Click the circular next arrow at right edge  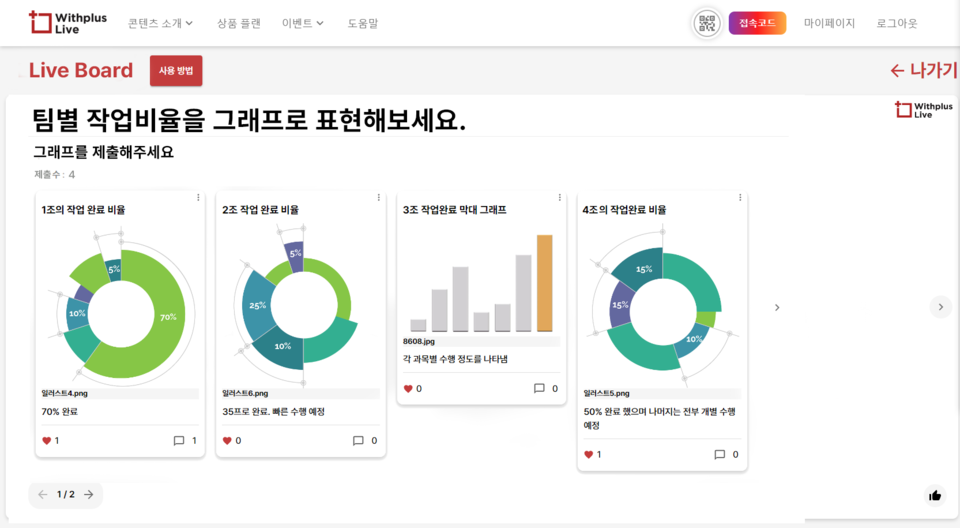tap(940, 307)
